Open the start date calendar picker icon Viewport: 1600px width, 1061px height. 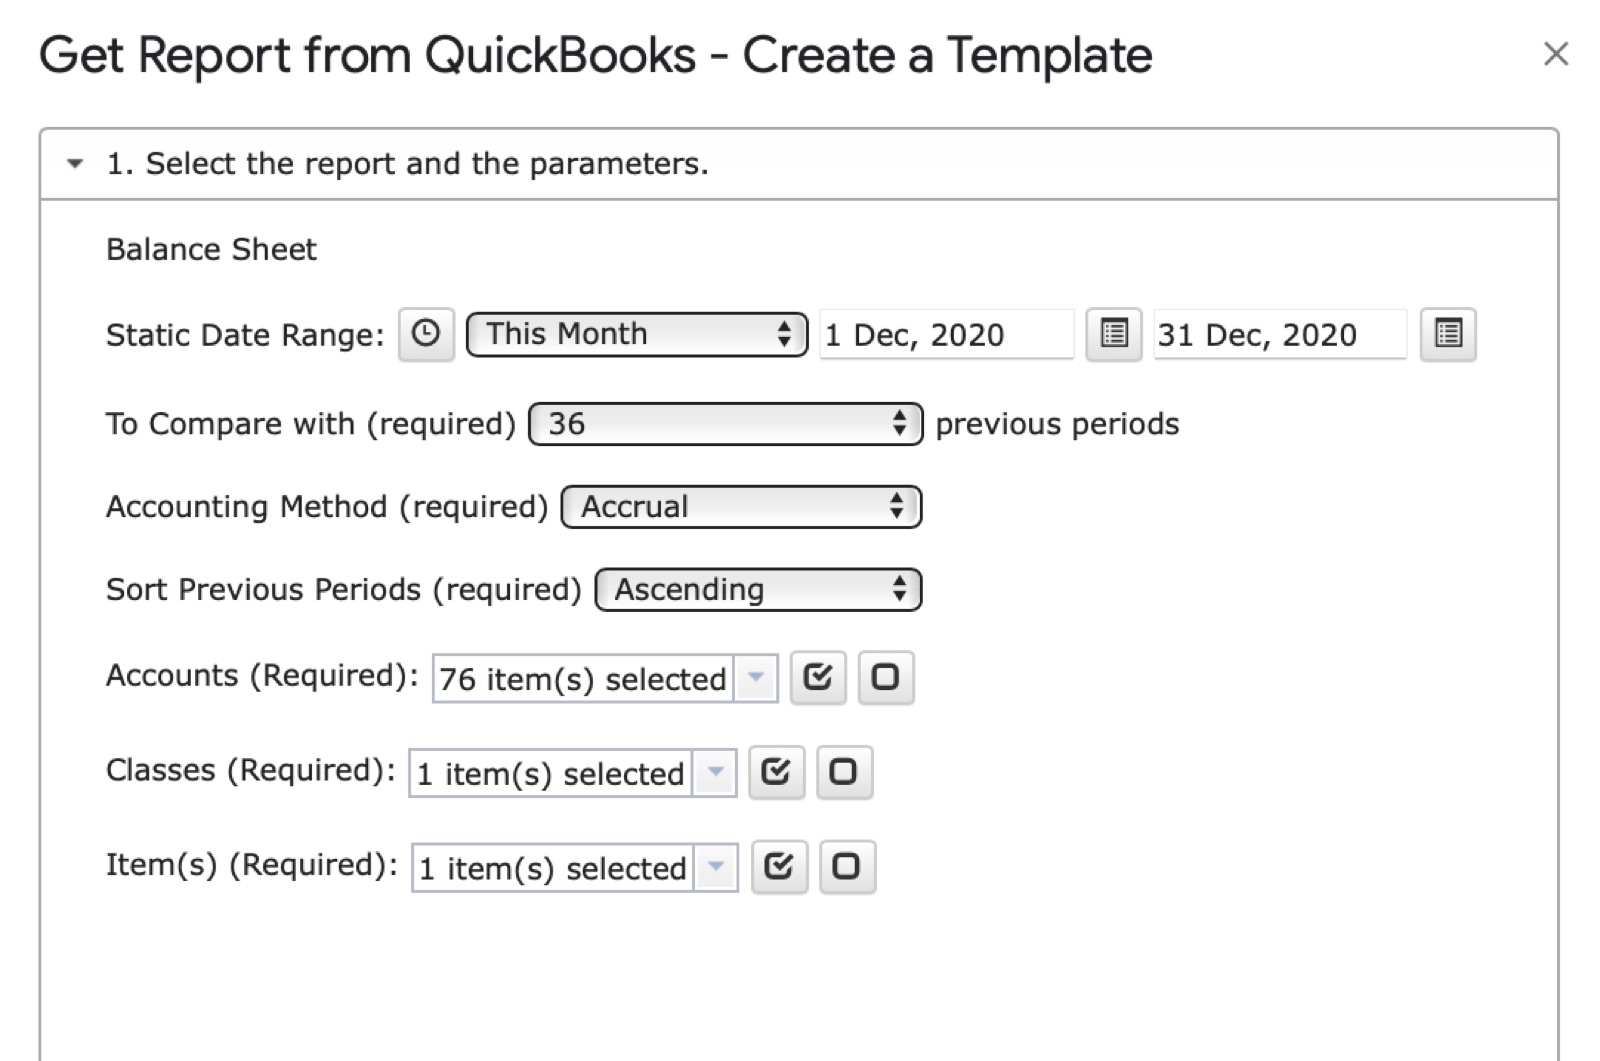[1114, 334]
